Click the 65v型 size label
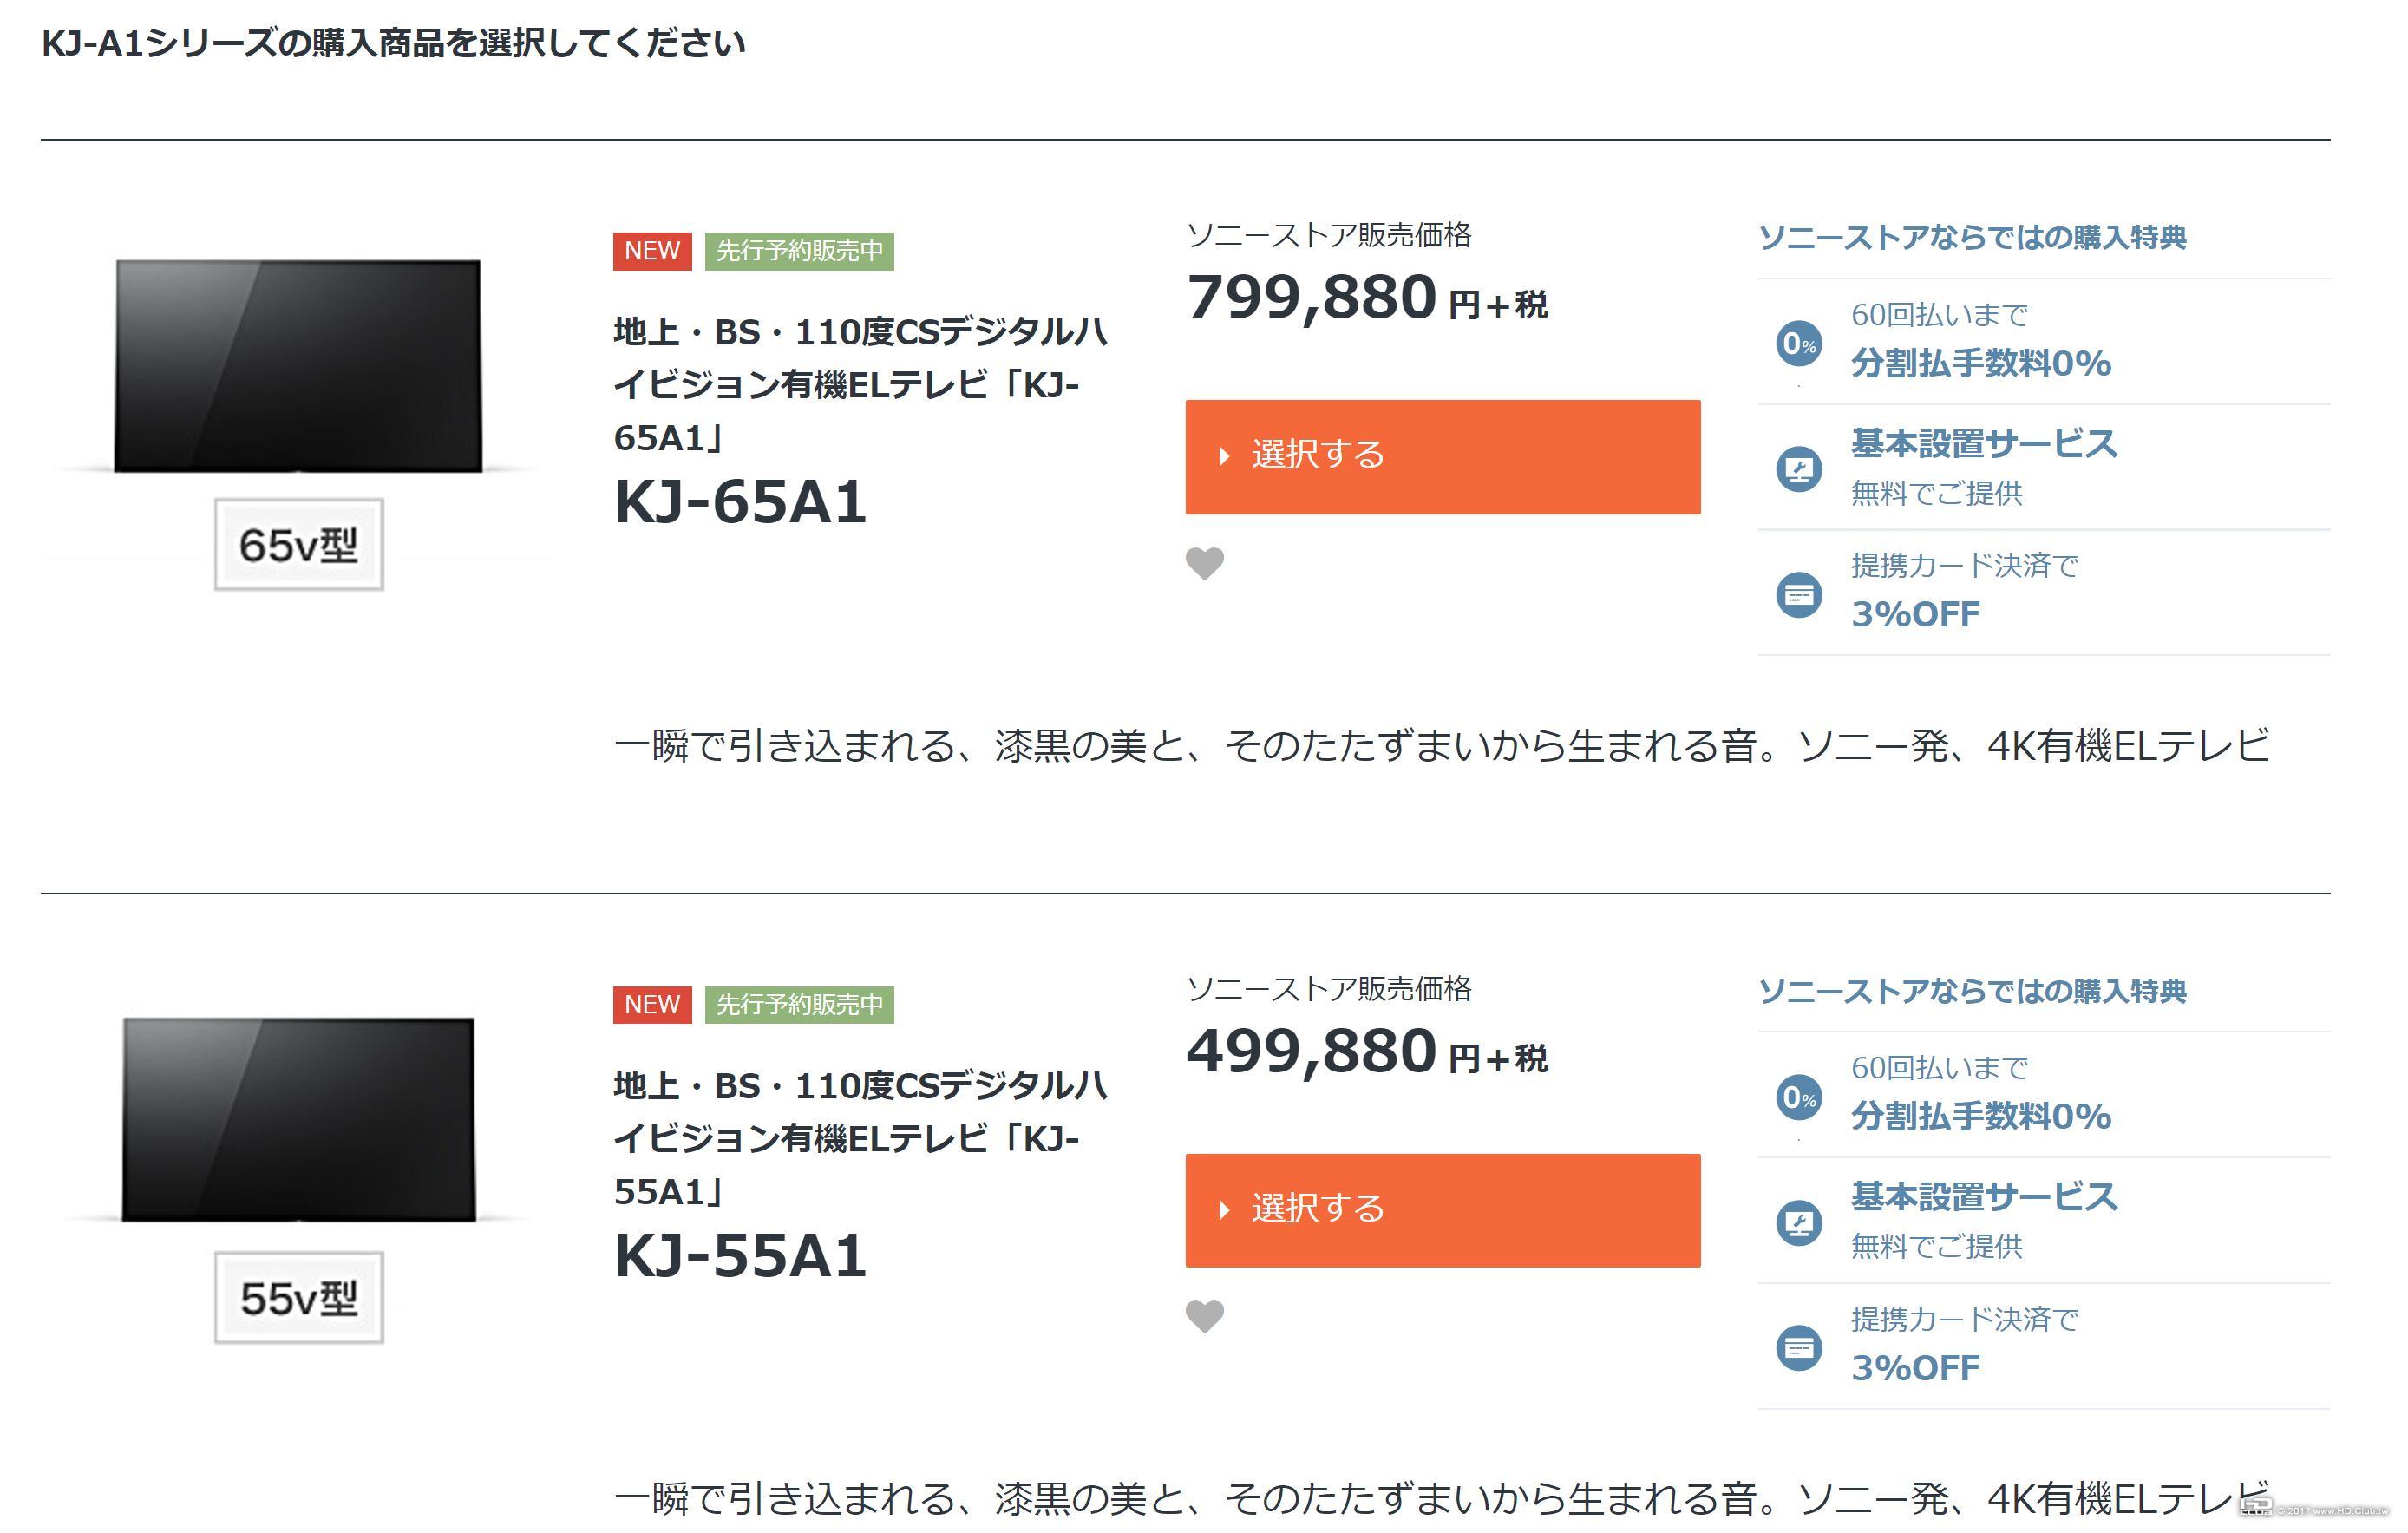Screen dimensions: 2408x1533 click(x=298, y=544)
